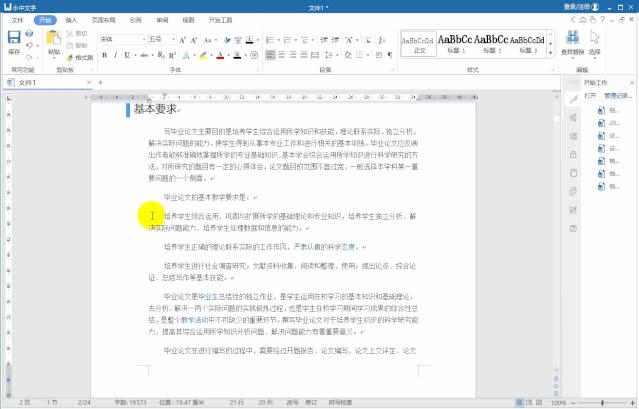Viewport: 639px width, 409px height.
Task: Switch to the View (视图) tab
Action: (188, 20)
